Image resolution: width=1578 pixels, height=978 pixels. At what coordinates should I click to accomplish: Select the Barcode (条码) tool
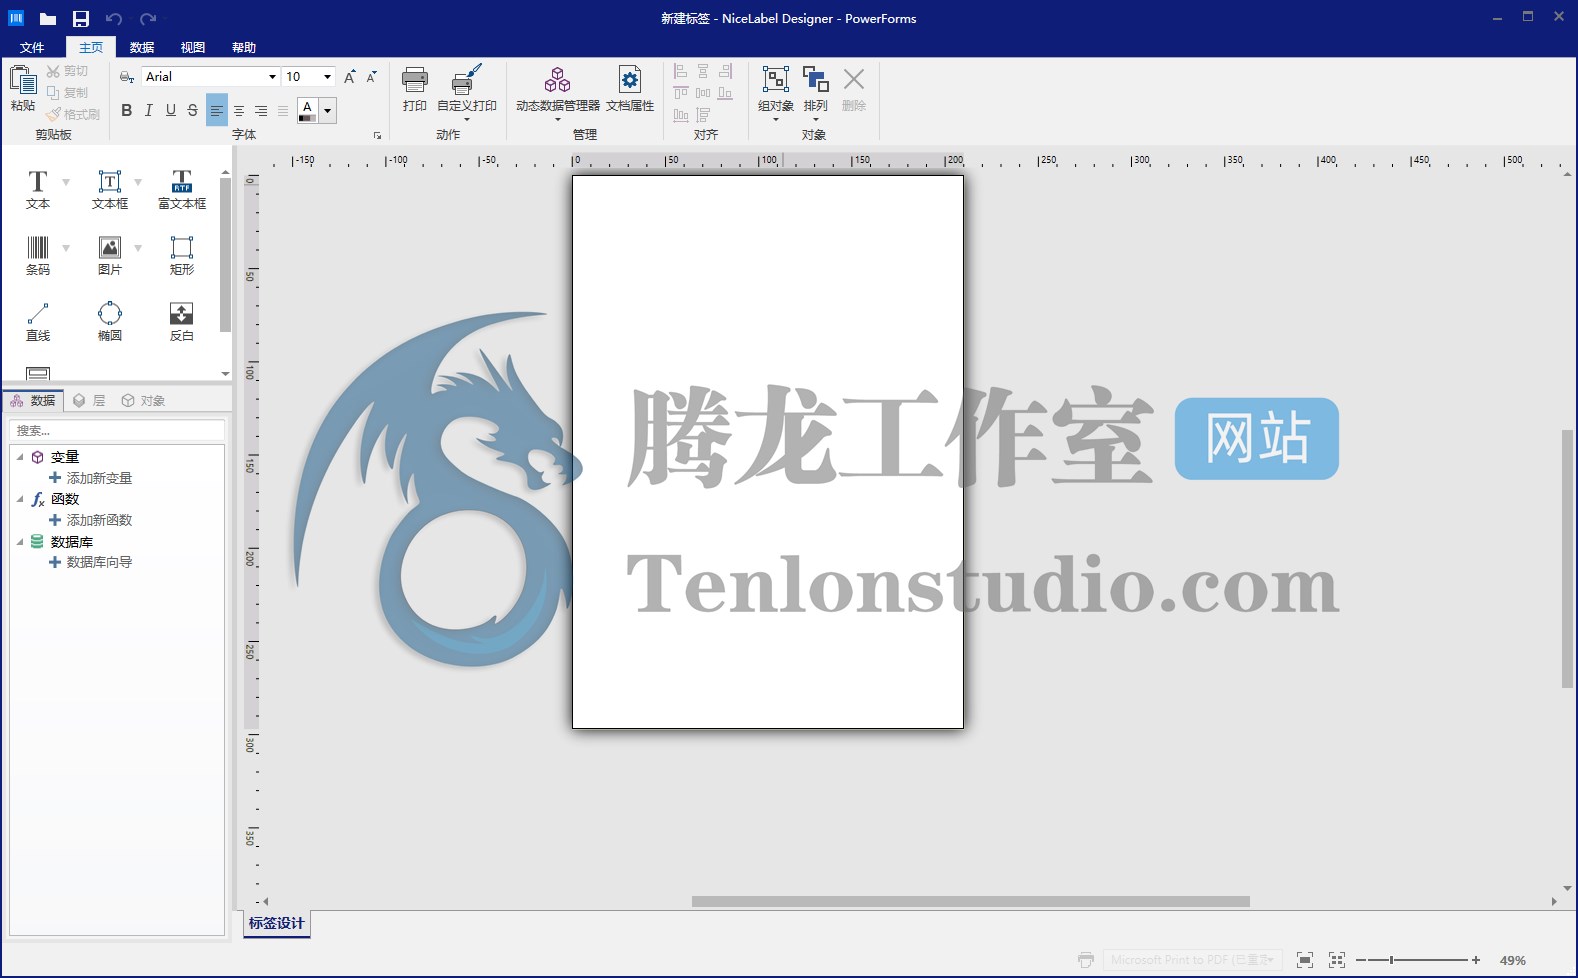coord(38,255)
